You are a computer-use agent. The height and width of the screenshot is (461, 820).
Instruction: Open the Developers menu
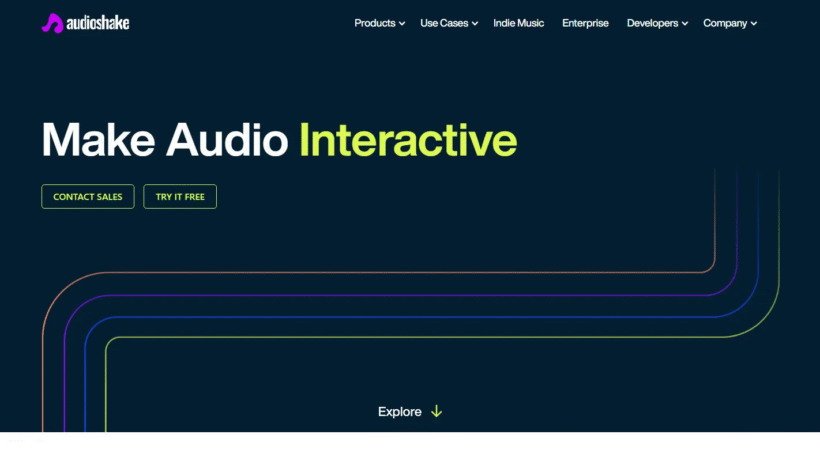tap(652, 23)
